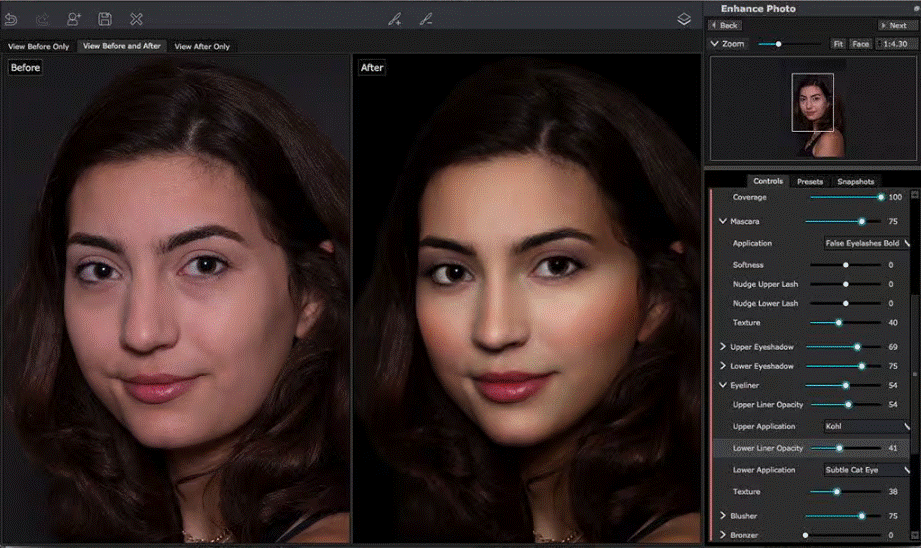The image size is (921, 548).
Task: Open the Mascara Application dropdown (False Eyelashes Bold)
Action: 866,243
